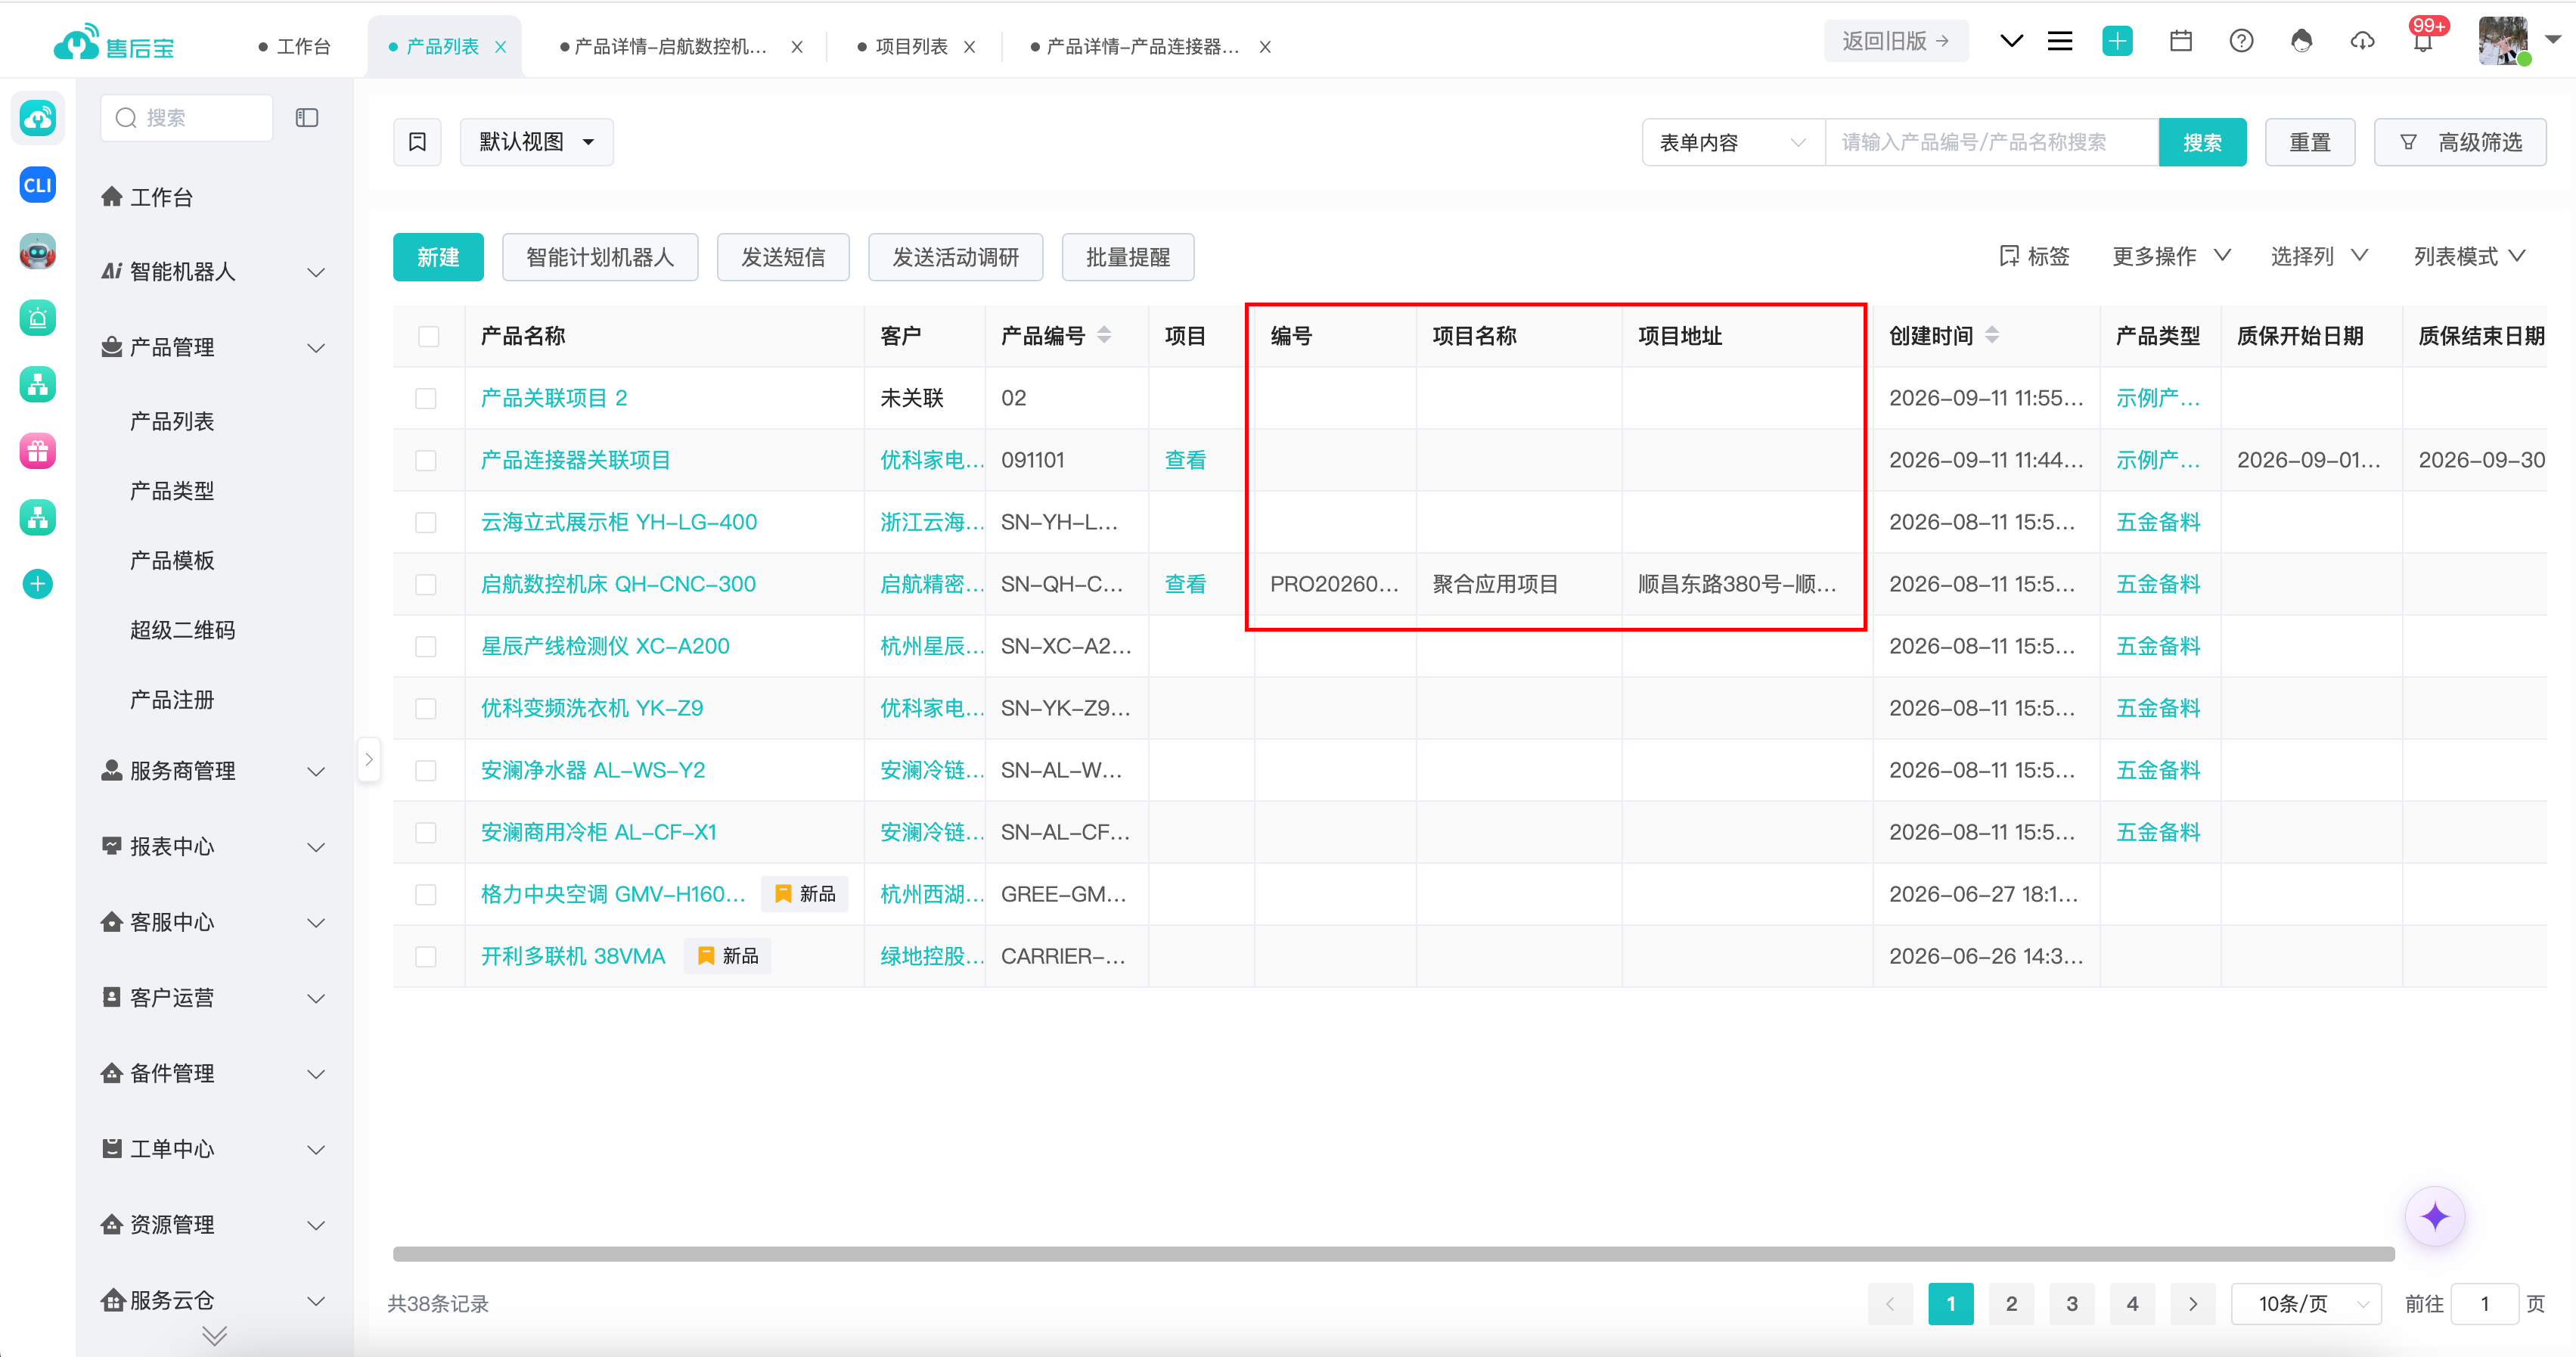Click the 高级筛选 button
The width and height of the screenshot is (2576, 1357).
click(2460, 142)
